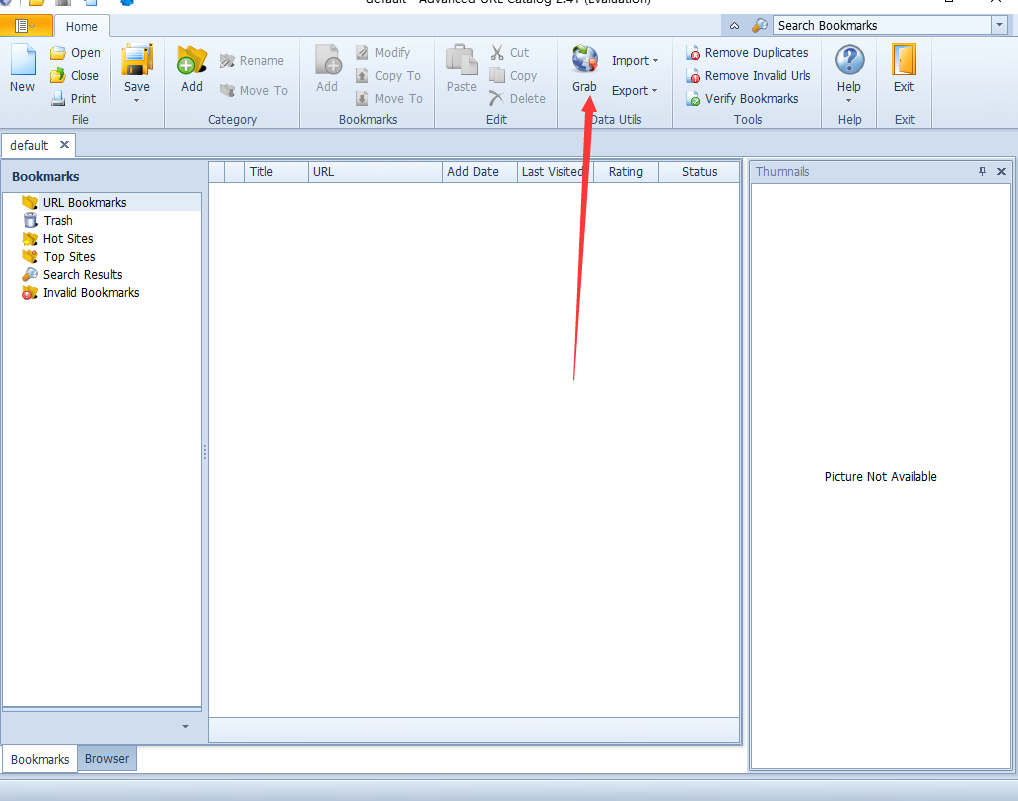
Task: Select the Trash folder
Action: (57, 221)
